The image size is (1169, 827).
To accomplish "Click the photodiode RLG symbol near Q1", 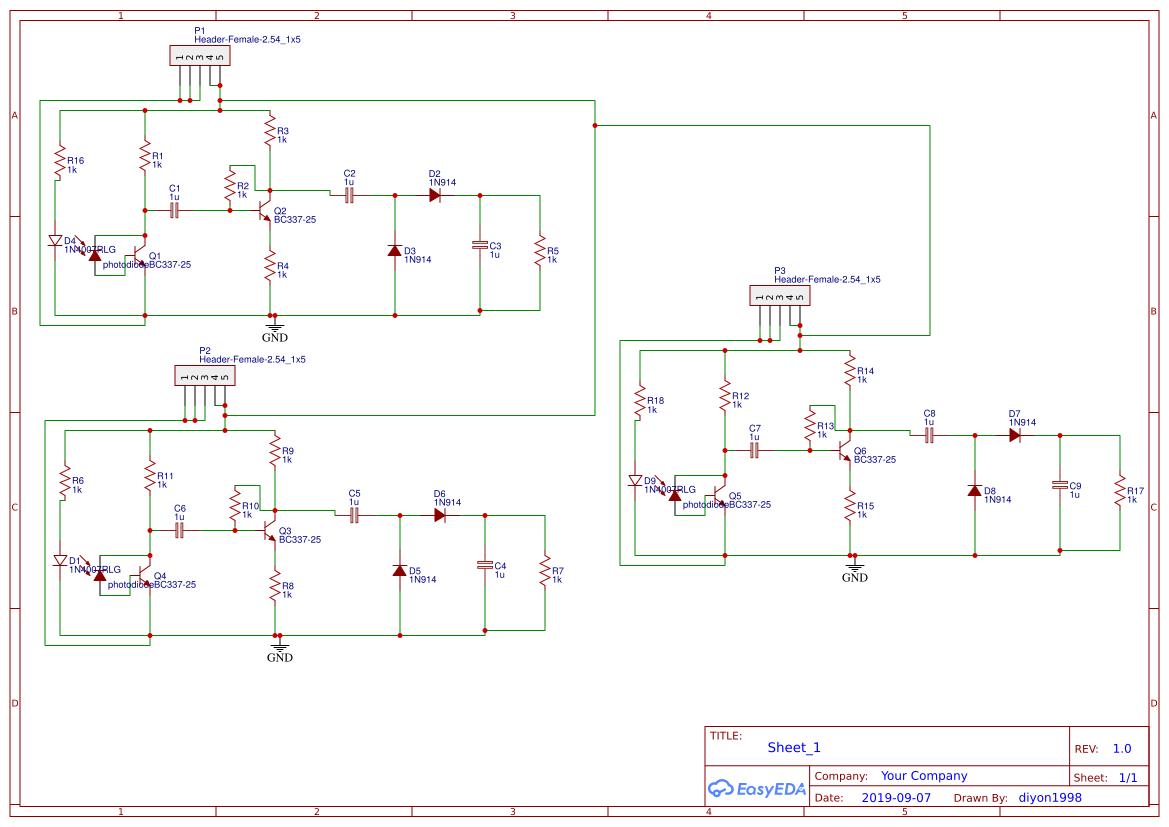I will [x=95, y=256].
